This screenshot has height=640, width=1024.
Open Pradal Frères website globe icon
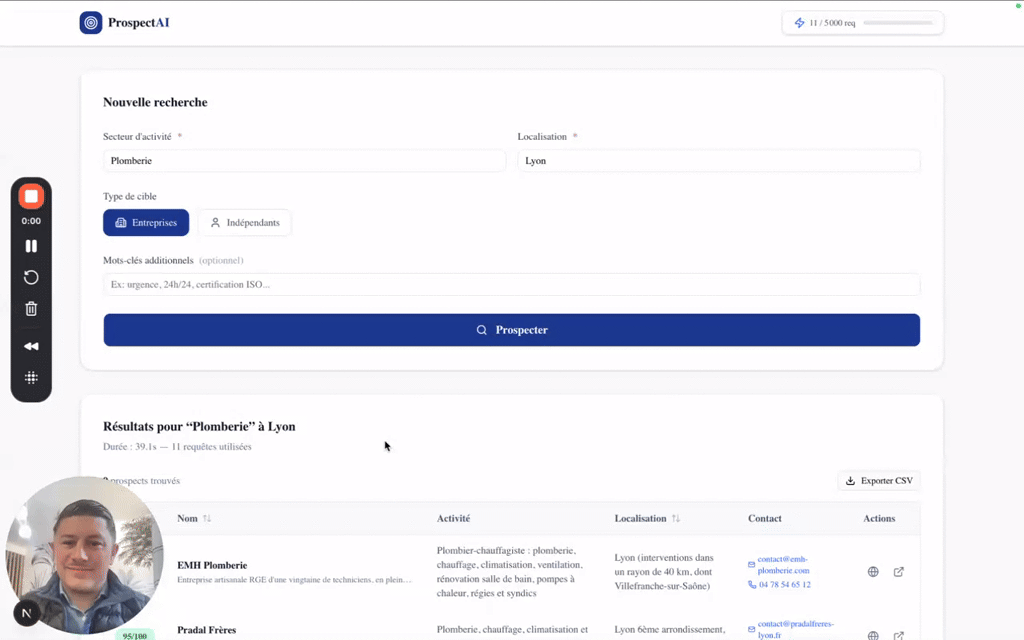click(873, 635)
